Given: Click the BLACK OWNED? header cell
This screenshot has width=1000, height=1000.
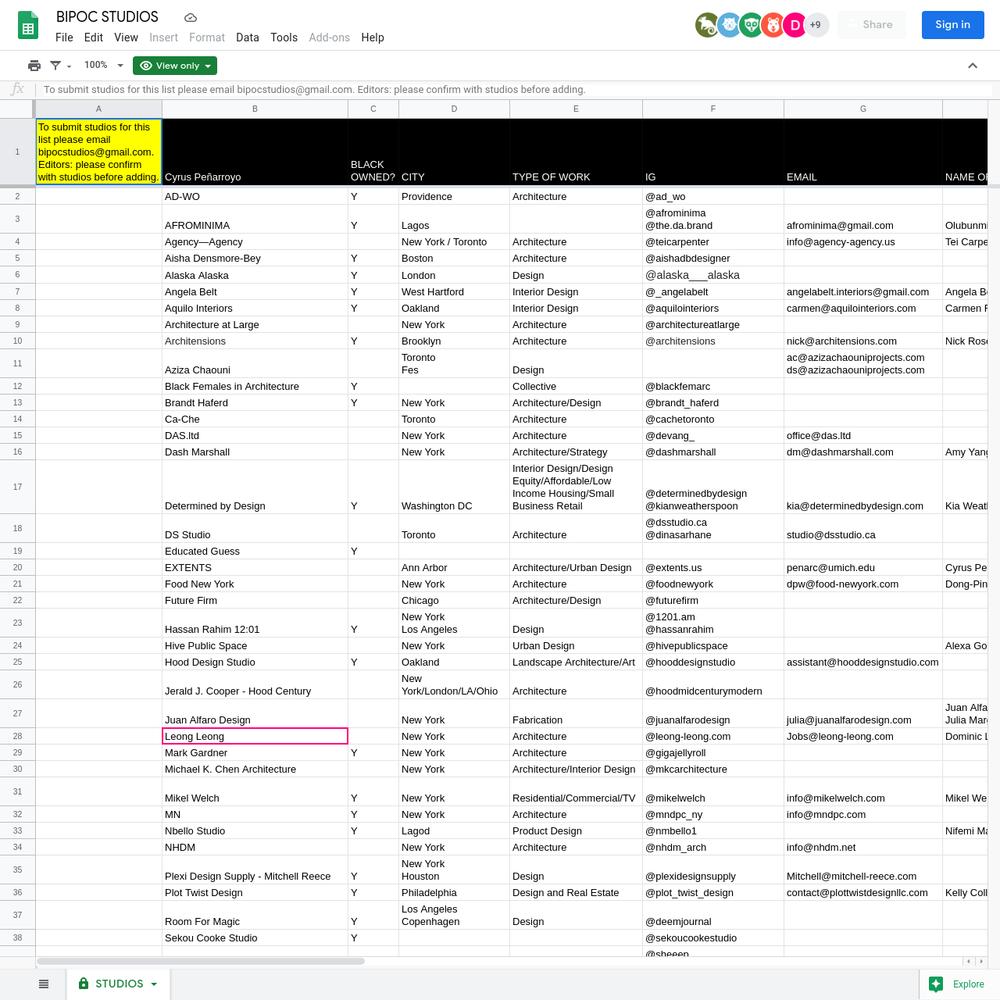Looking at the screenshot, I should pos(373,152).
